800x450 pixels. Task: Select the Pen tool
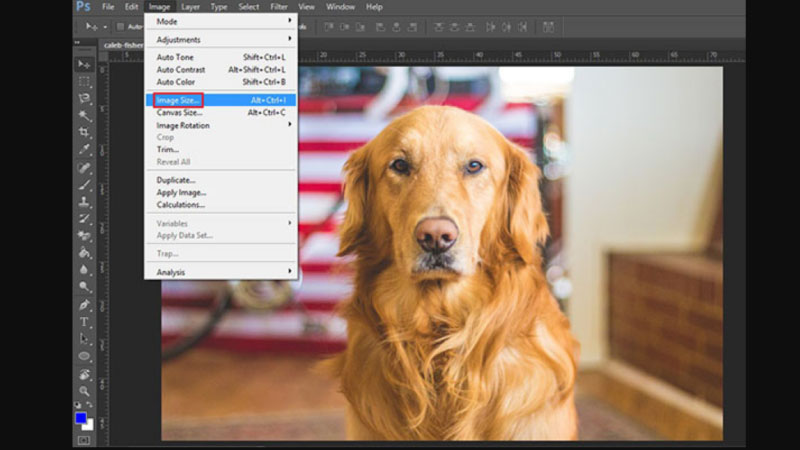point(84,305)
